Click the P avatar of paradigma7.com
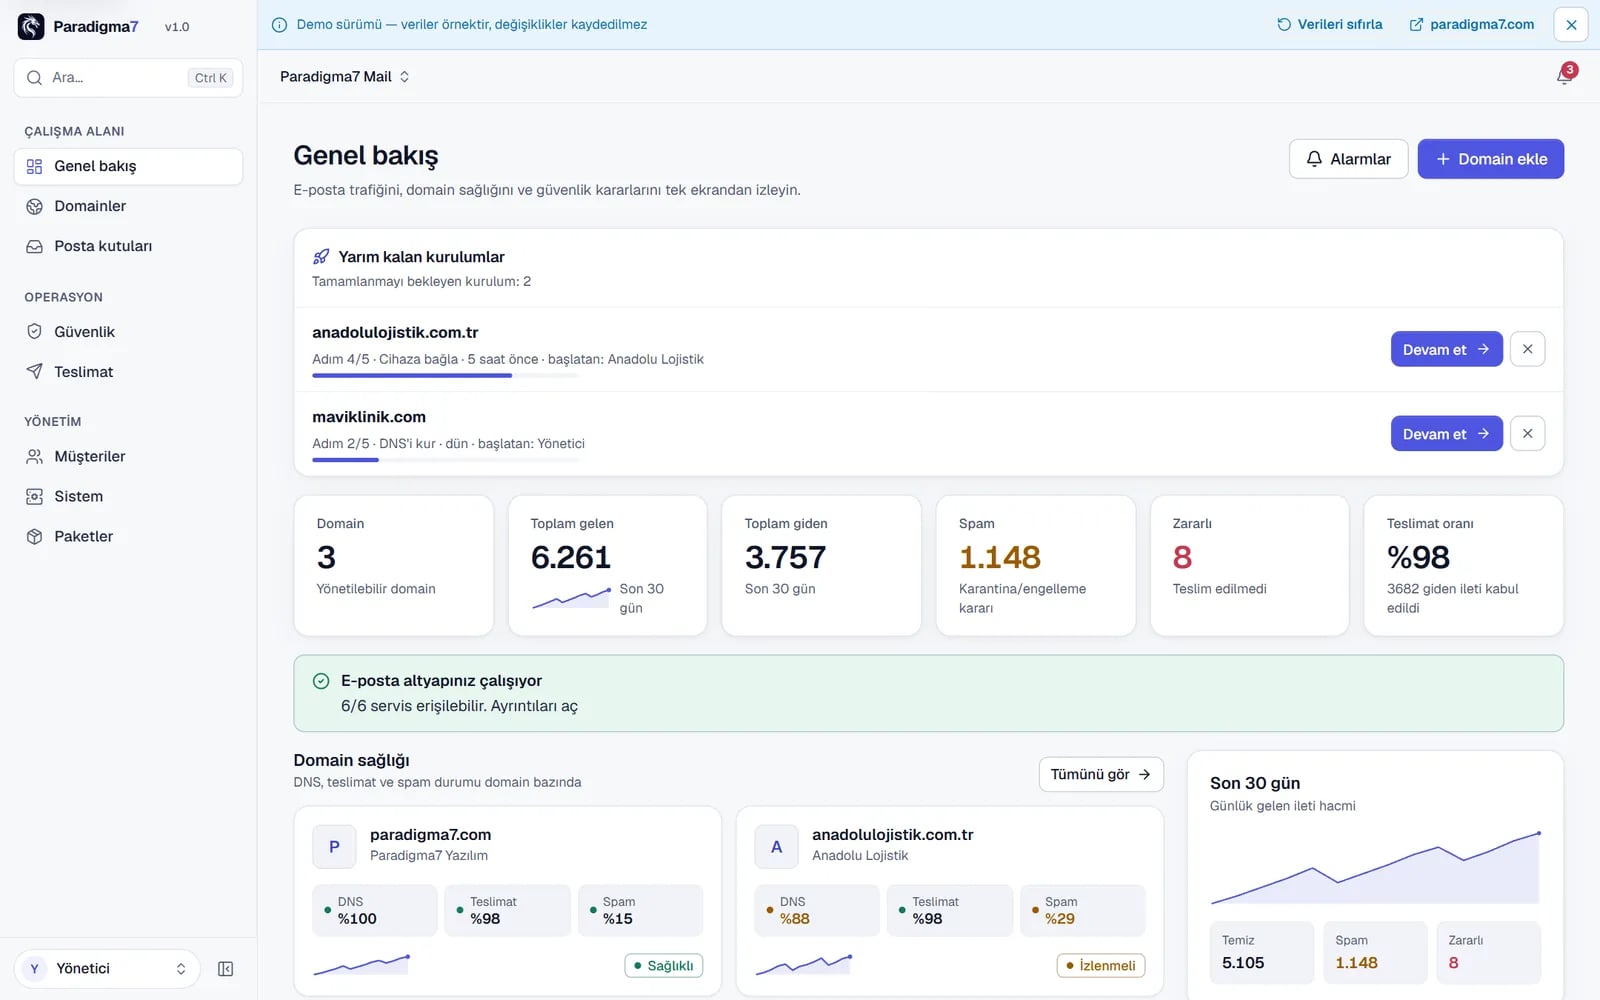Screen dimensions: 1600x1000 (x=334, y=846)
